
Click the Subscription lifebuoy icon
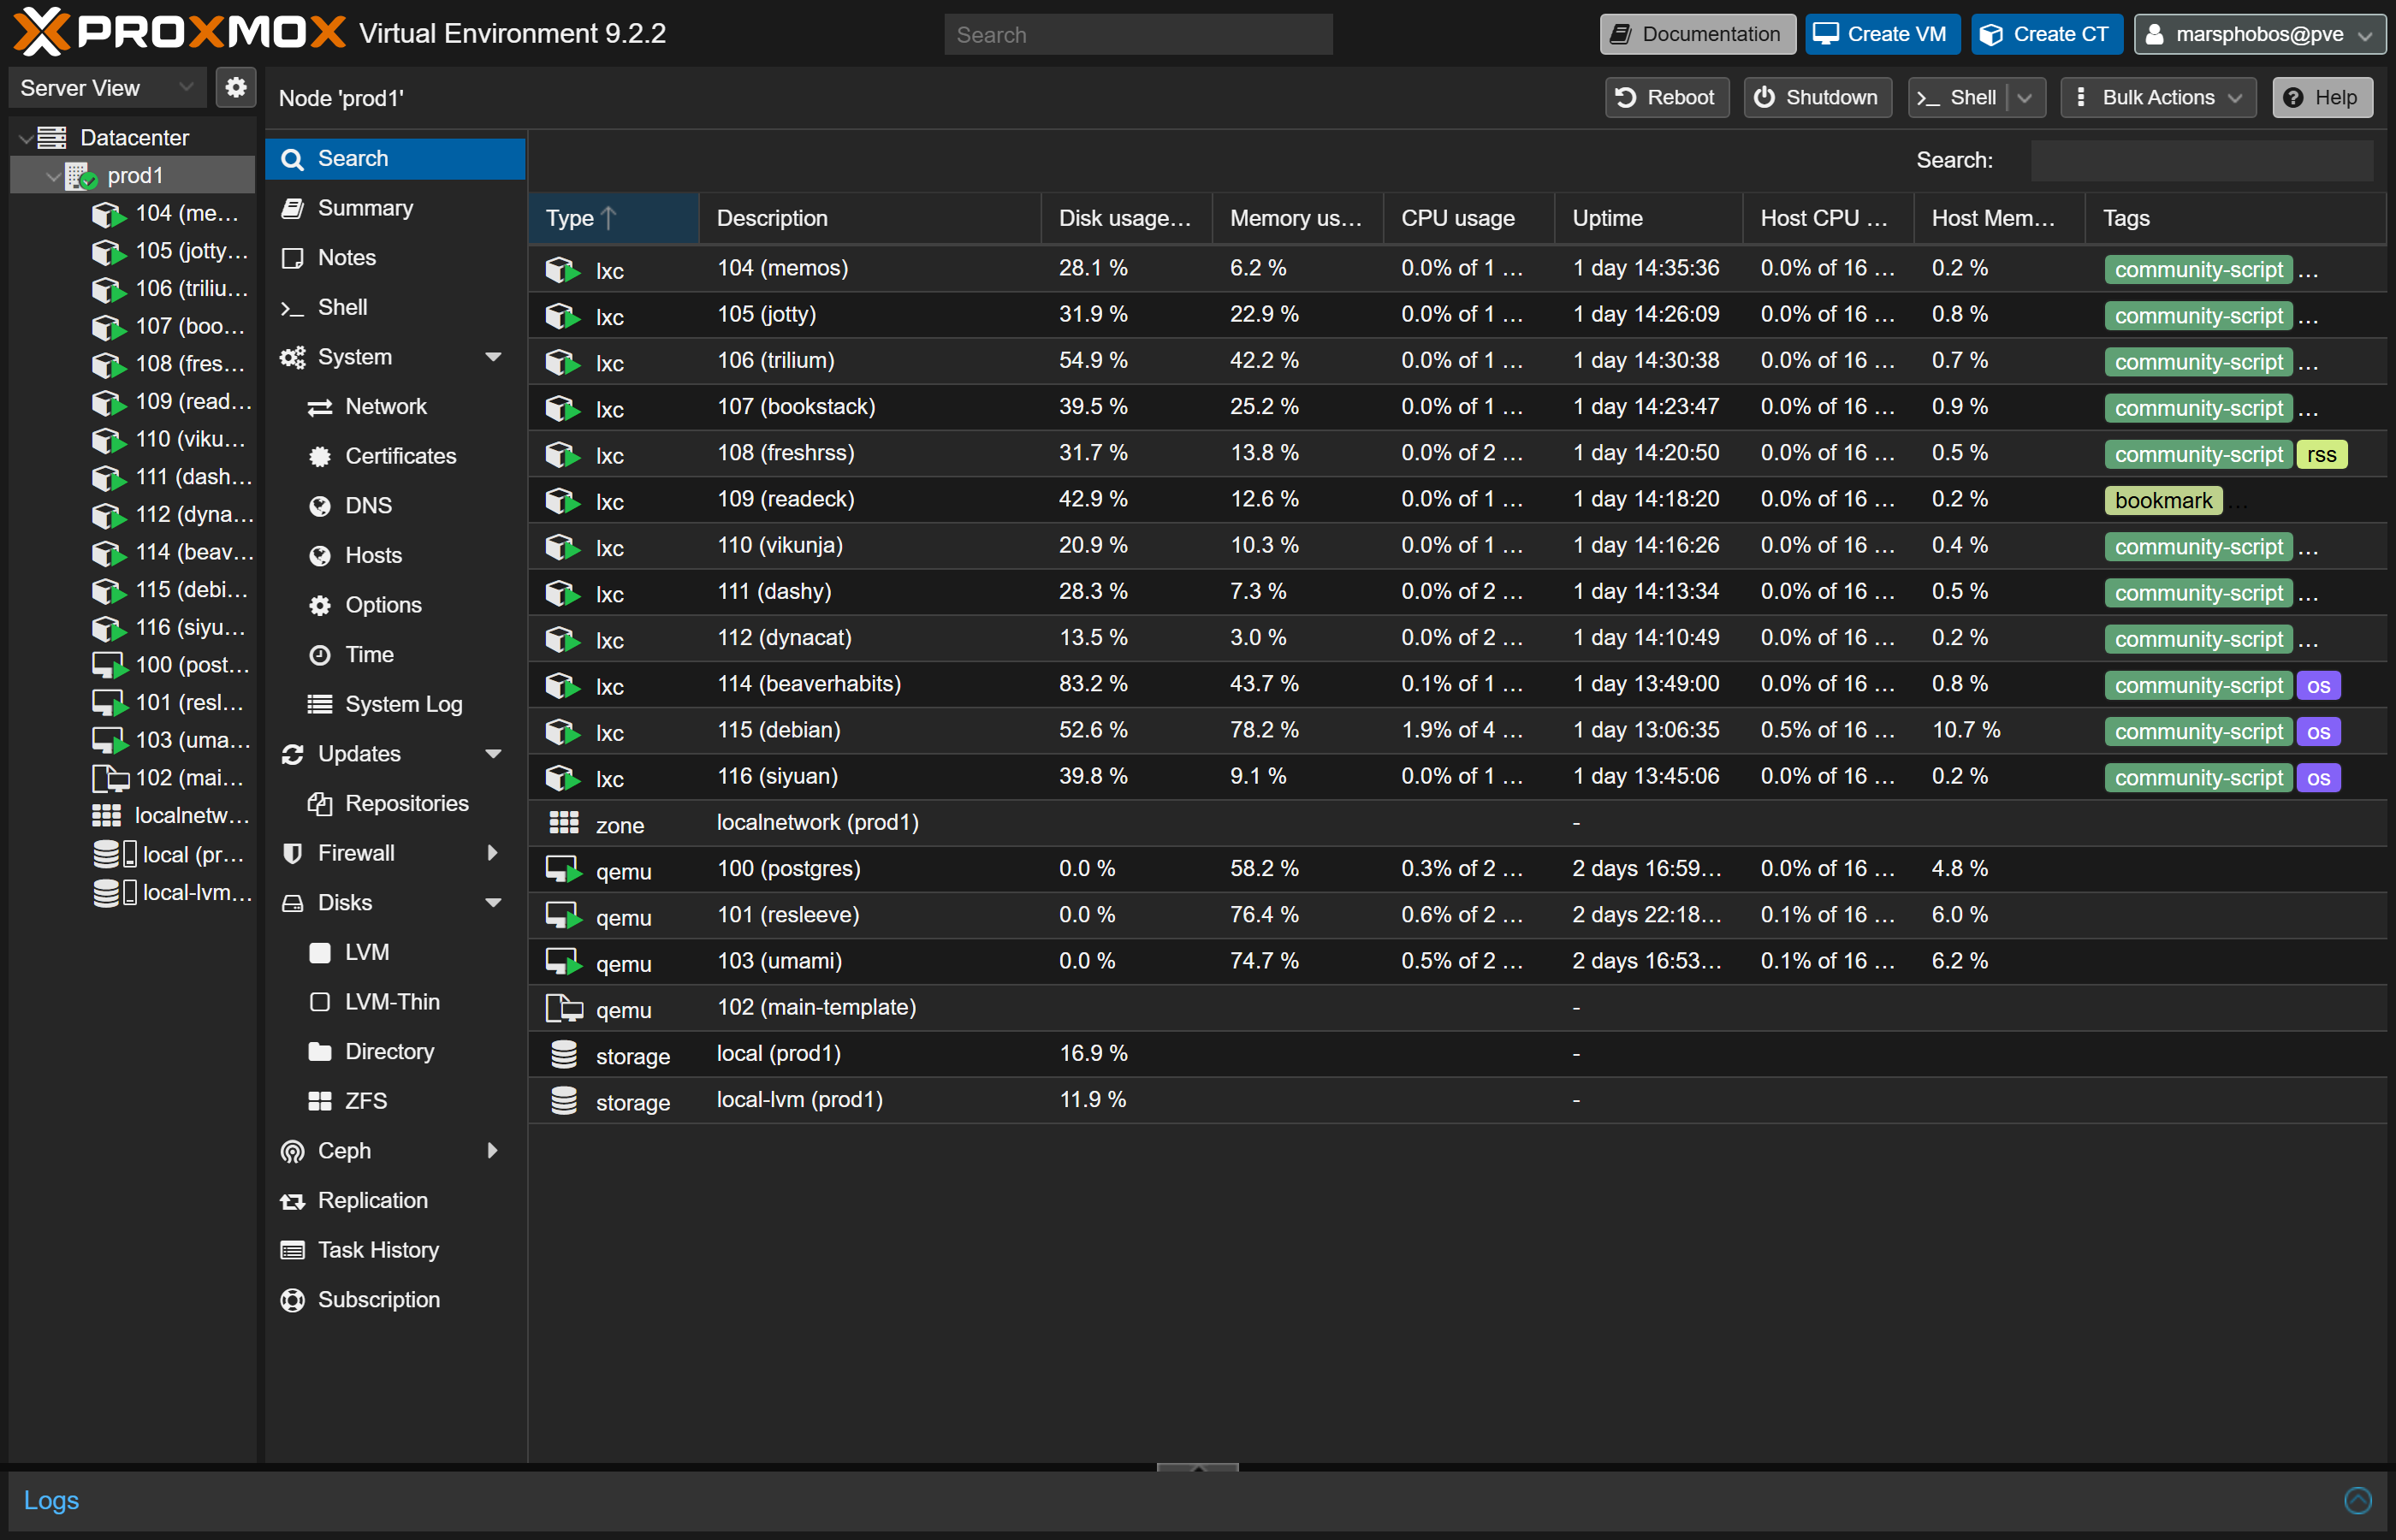(x=293, y=1300)
